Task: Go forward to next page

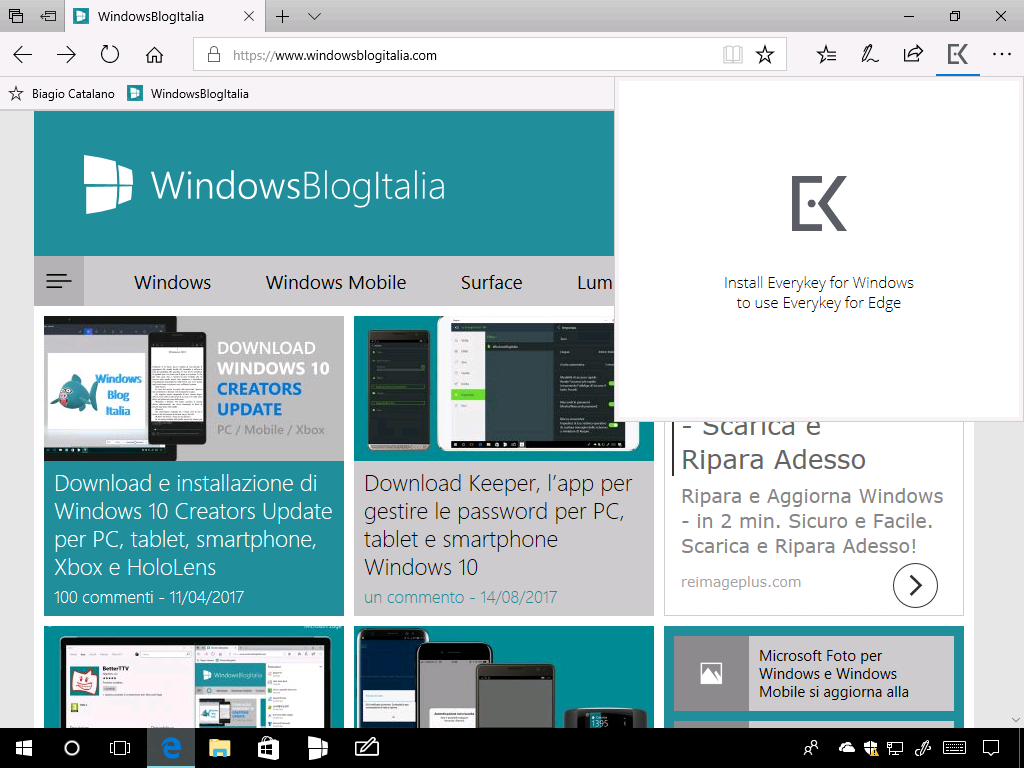Action: [66, 54]
